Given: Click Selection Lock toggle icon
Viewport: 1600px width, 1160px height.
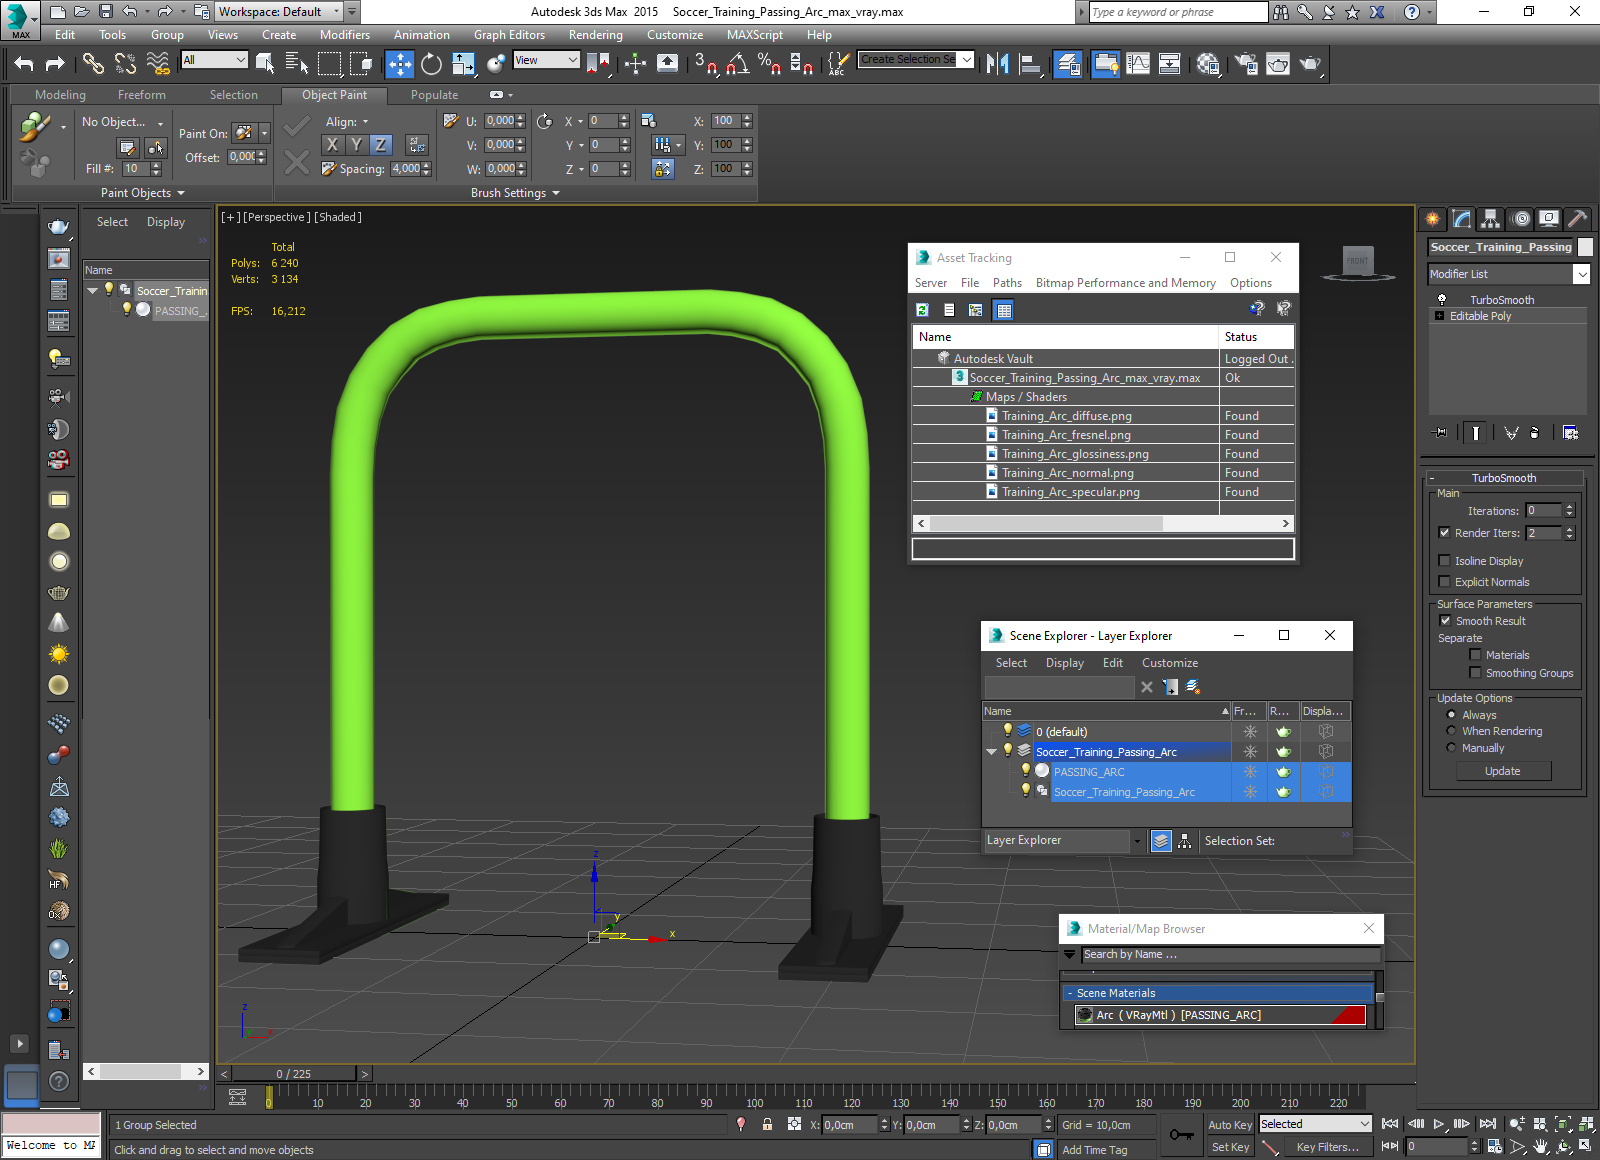Looking at the screenshot, I should (x=767, y=1124).
